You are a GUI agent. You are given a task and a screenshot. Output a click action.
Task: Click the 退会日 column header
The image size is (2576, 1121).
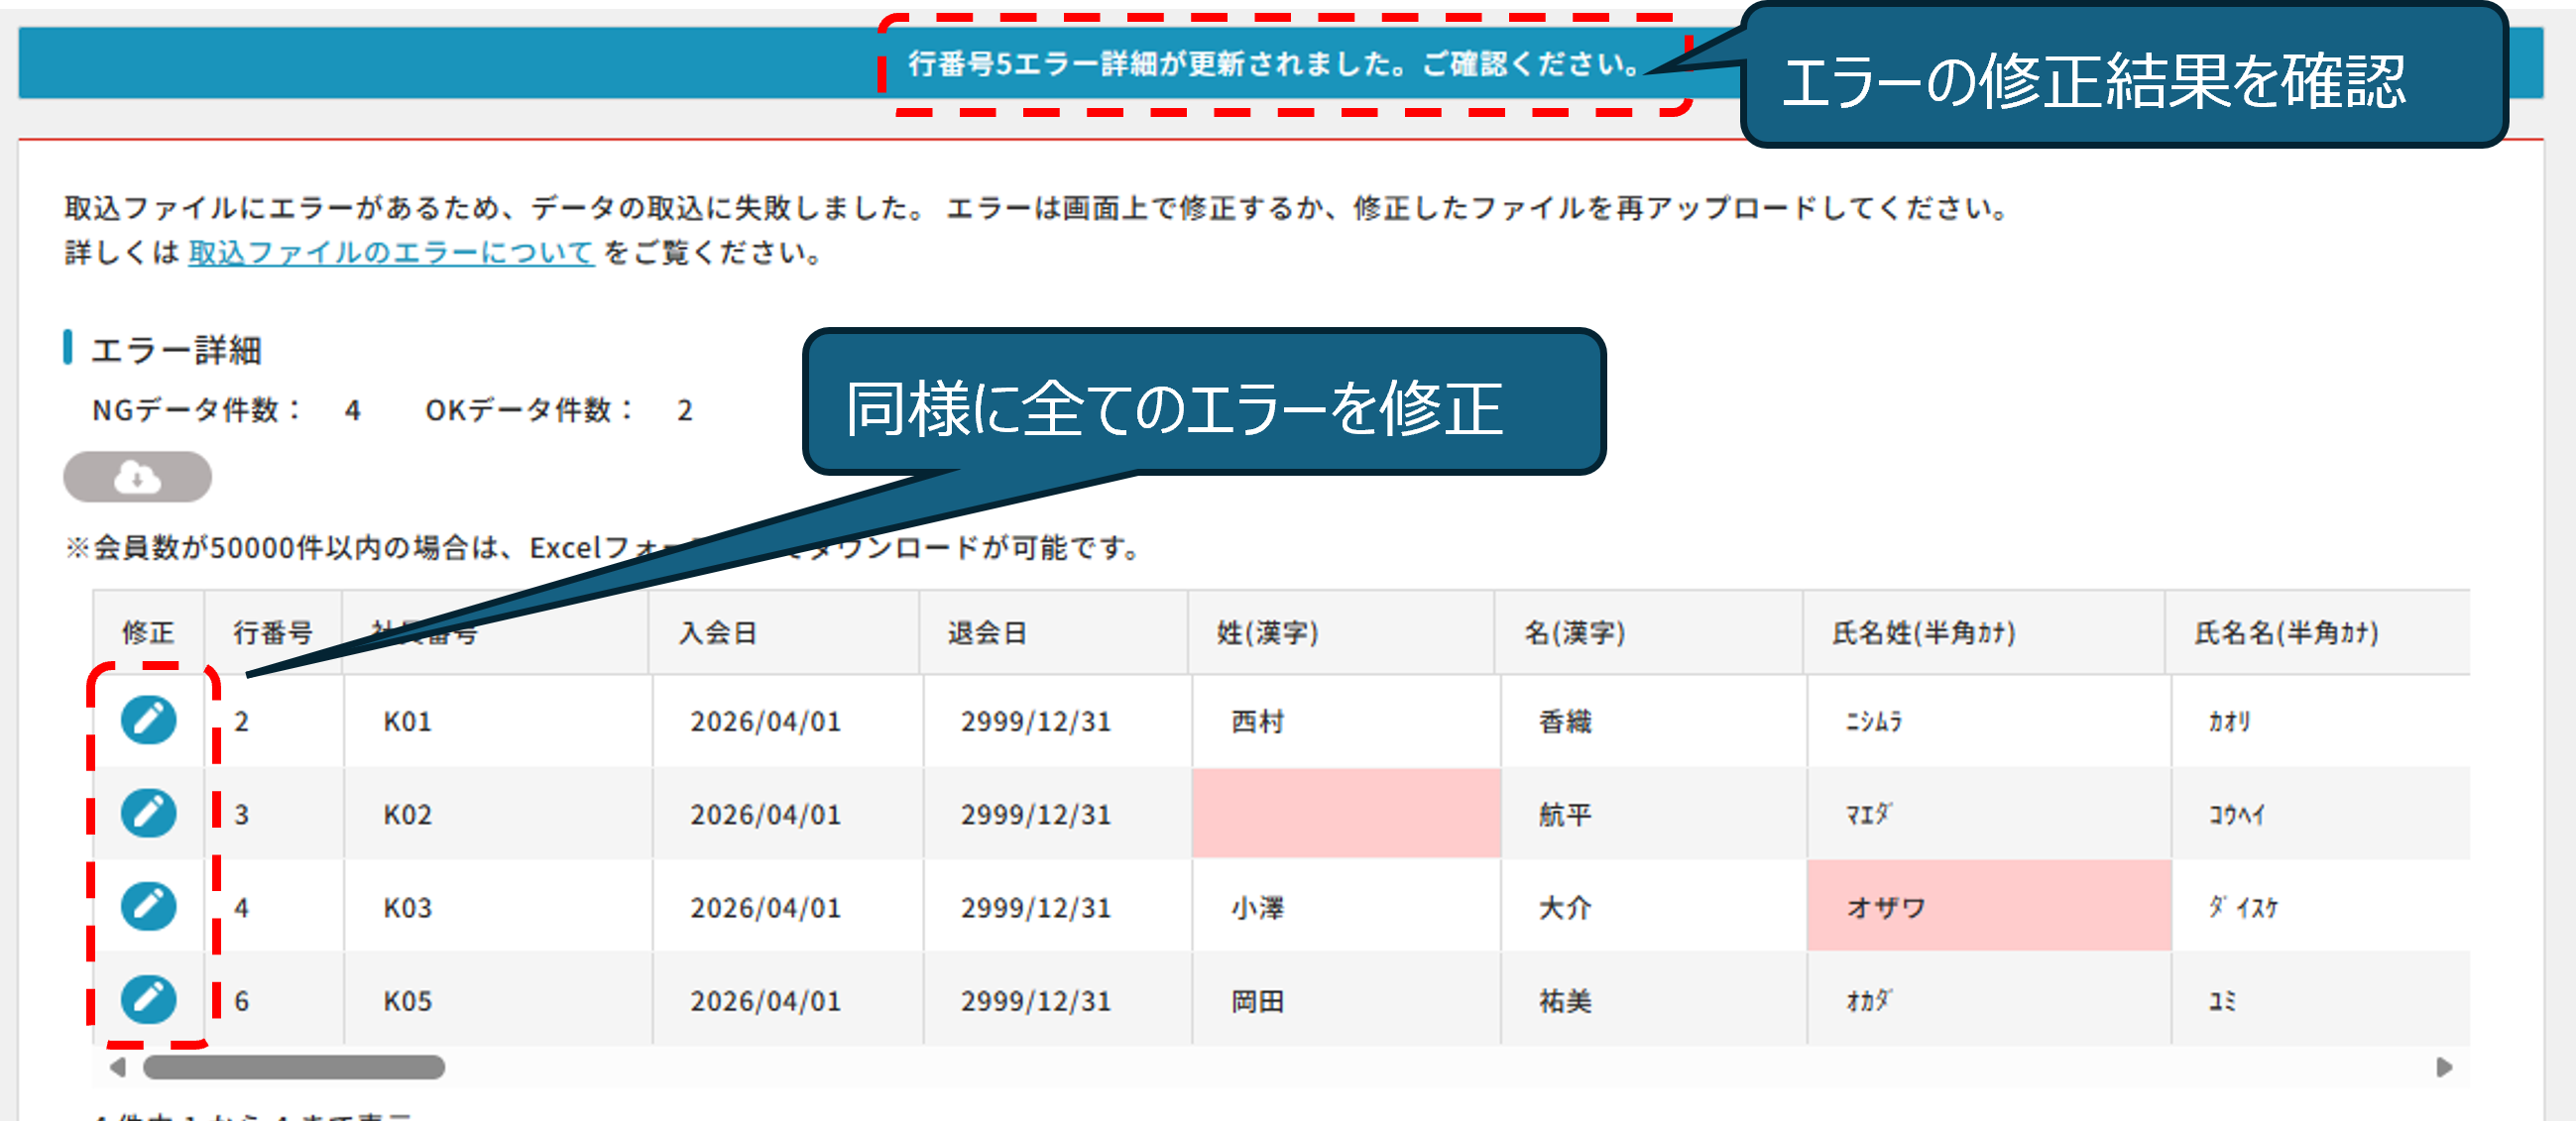coord(987,632)
